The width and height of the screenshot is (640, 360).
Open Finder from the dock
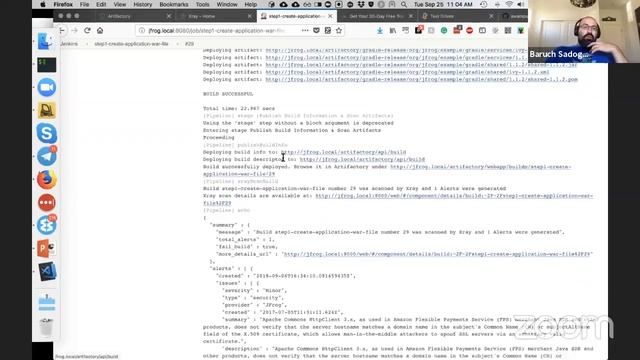45,42
